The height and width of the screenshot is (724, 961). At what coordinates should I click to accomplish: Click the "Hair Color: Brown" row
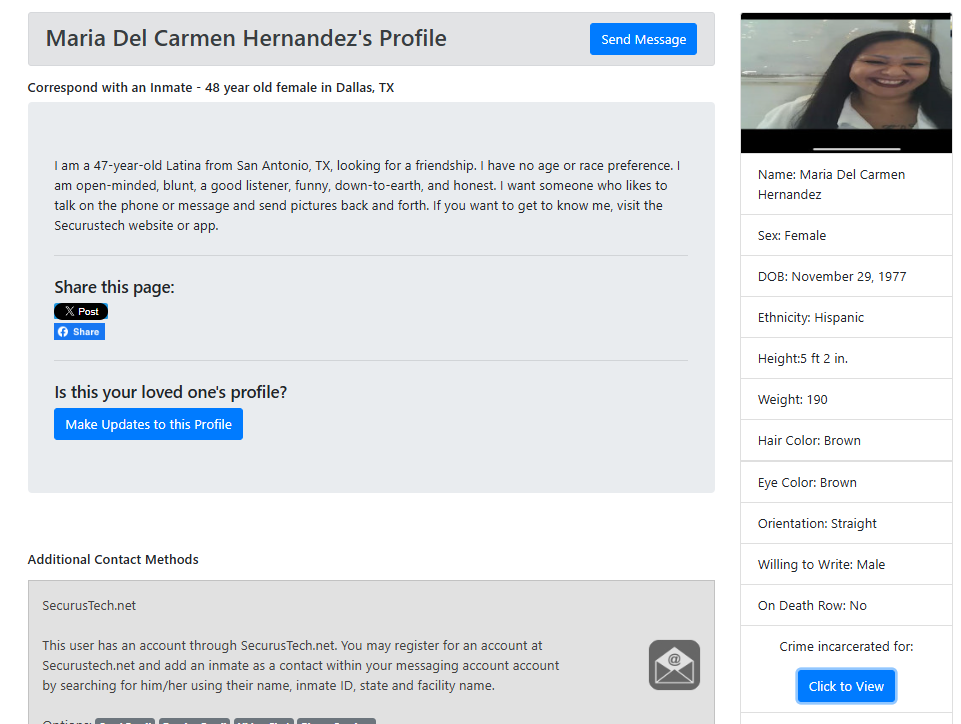(x=846, y=441)
